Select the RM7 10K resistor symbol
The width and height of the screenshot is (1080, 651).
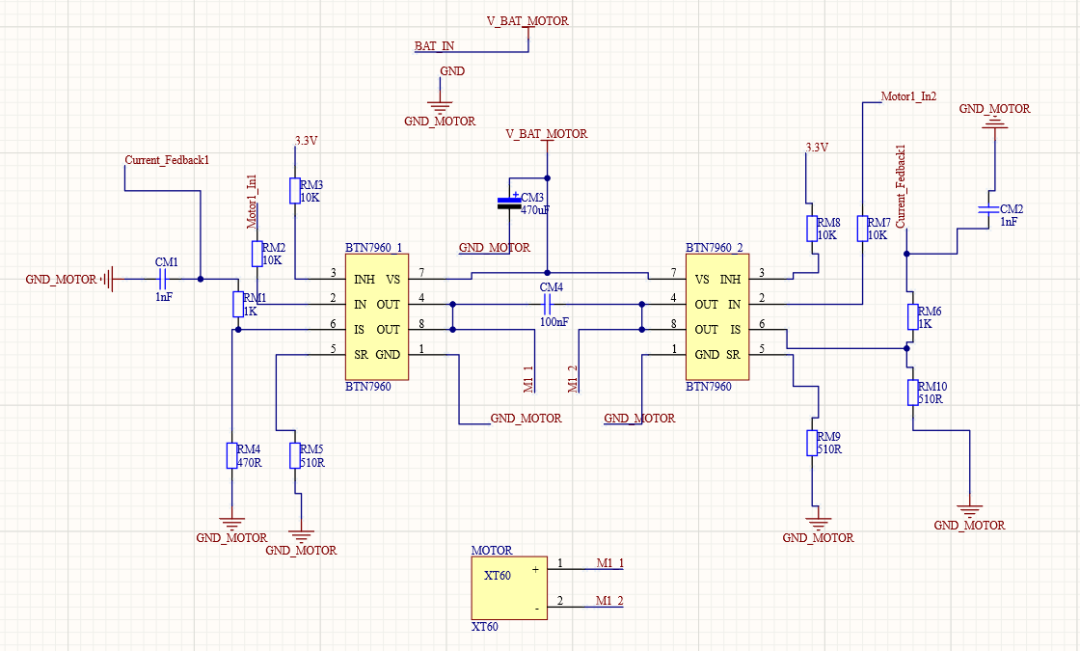(862, 228)
